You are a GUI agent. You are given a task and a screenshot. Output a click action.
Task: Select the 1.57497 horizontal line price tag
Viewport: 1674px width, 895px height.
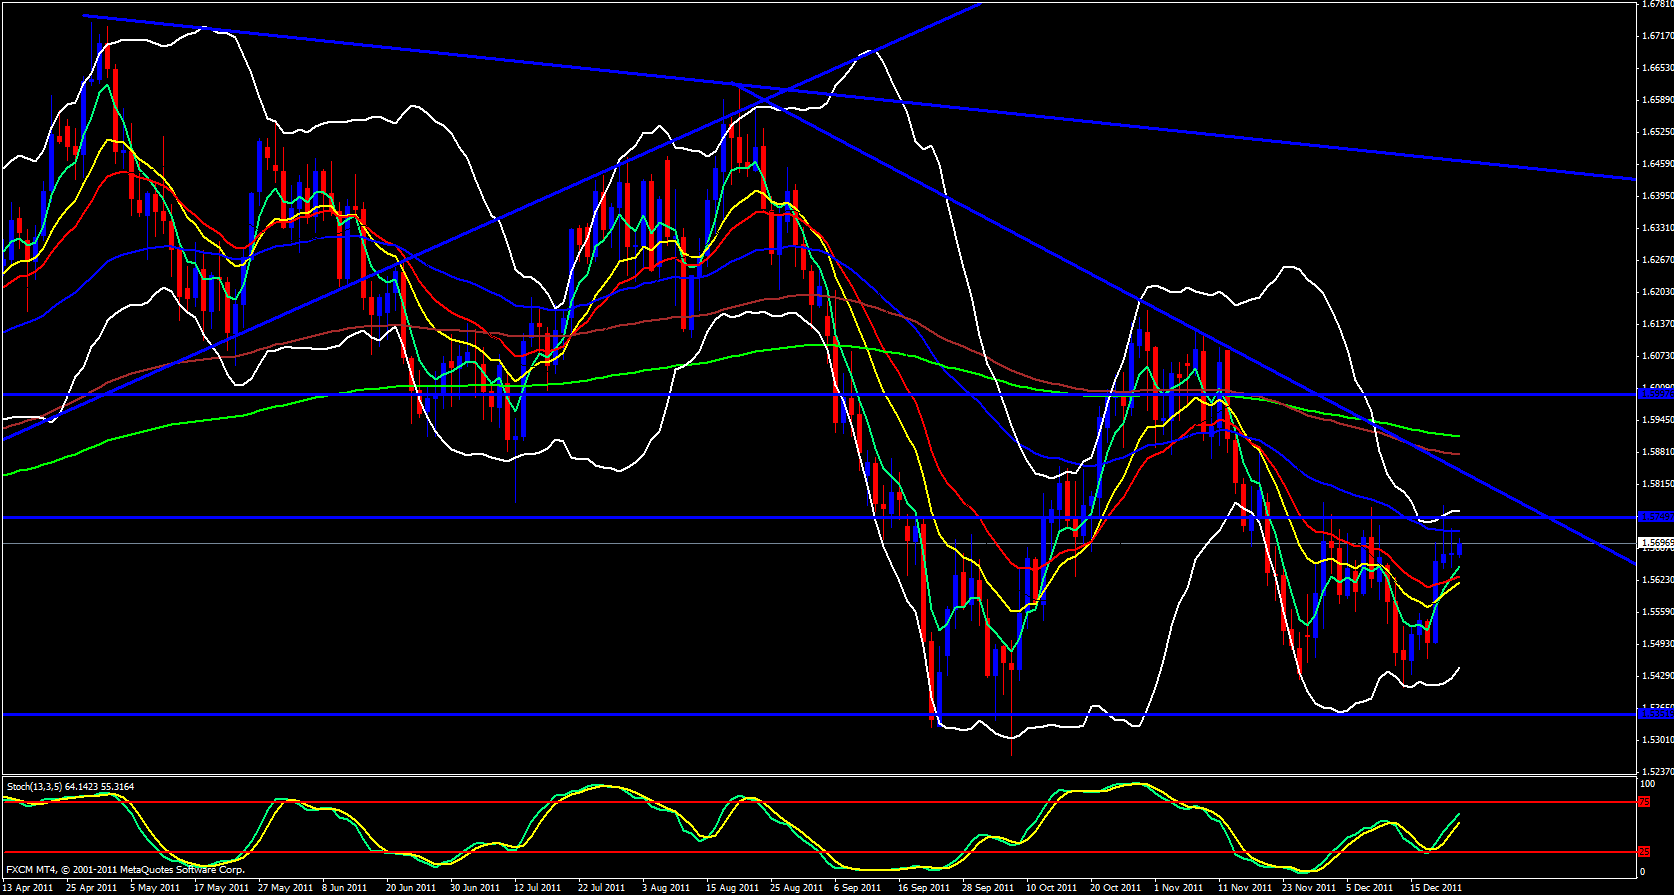[x=1655, y=517]
